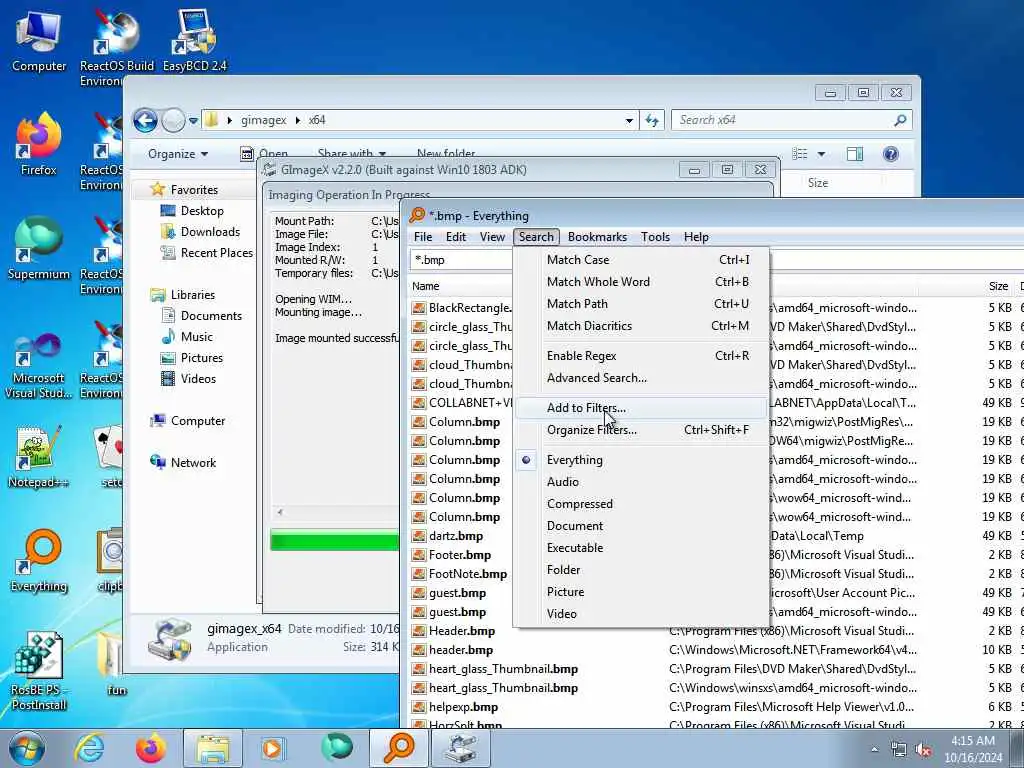Toggle the Explorer preview pane icon
The width and height of the screenshot is (1024, 768).
(854, 154)
